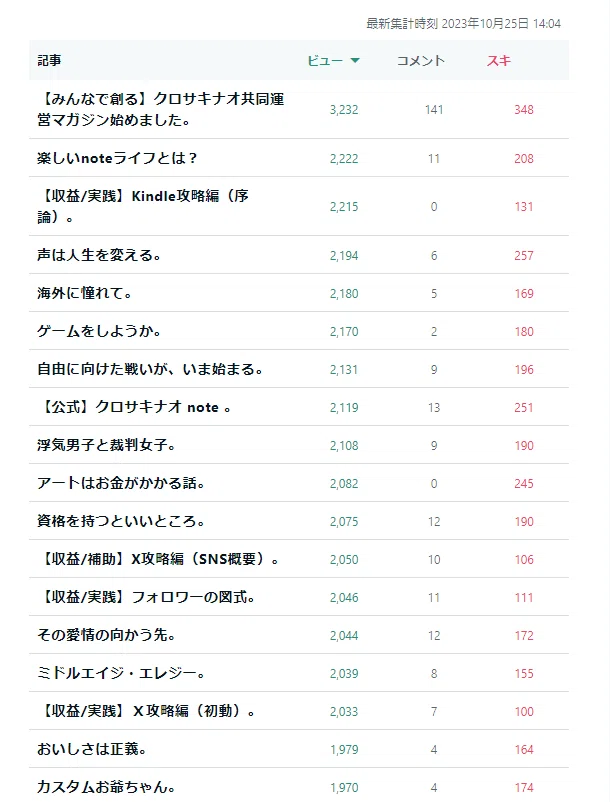Open the article ミドルエイジ・エレジー。
Viewport: 610px width, 802px height.
pyautogui.click(x=121, y=673)
